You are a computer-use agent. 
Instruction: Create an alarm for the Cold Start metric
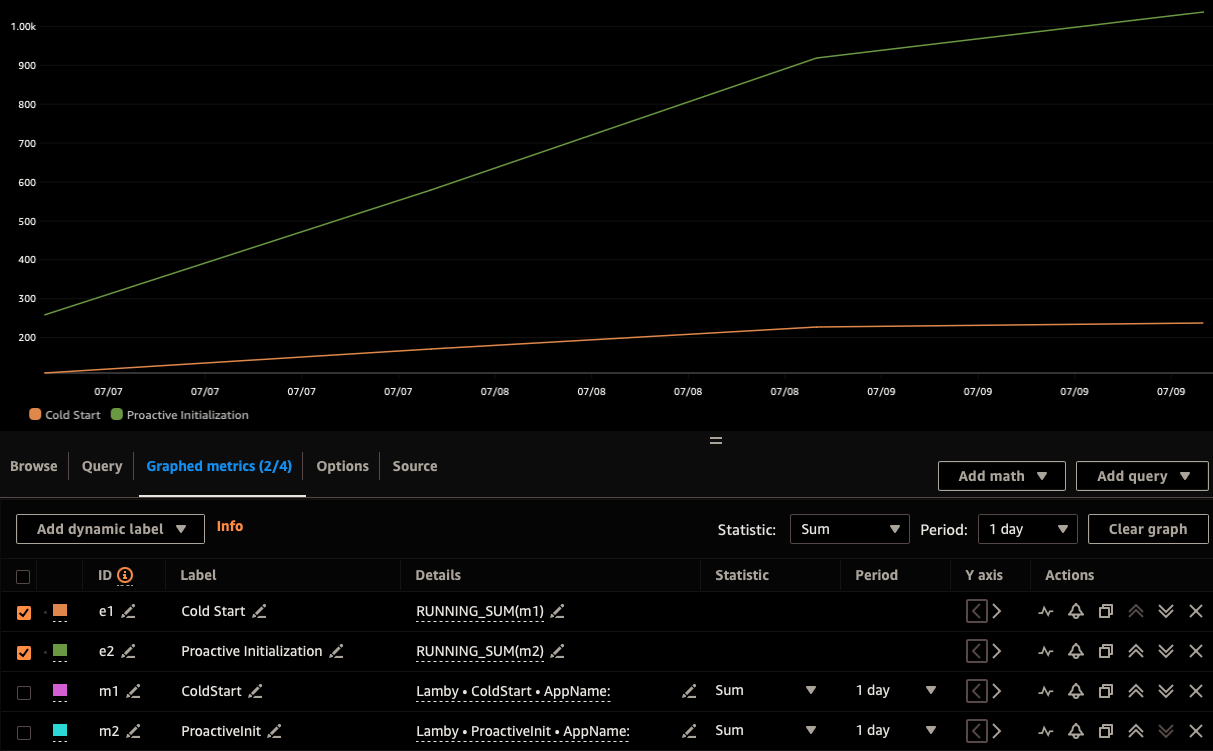pyautogui.click(x=1076, y=611)
